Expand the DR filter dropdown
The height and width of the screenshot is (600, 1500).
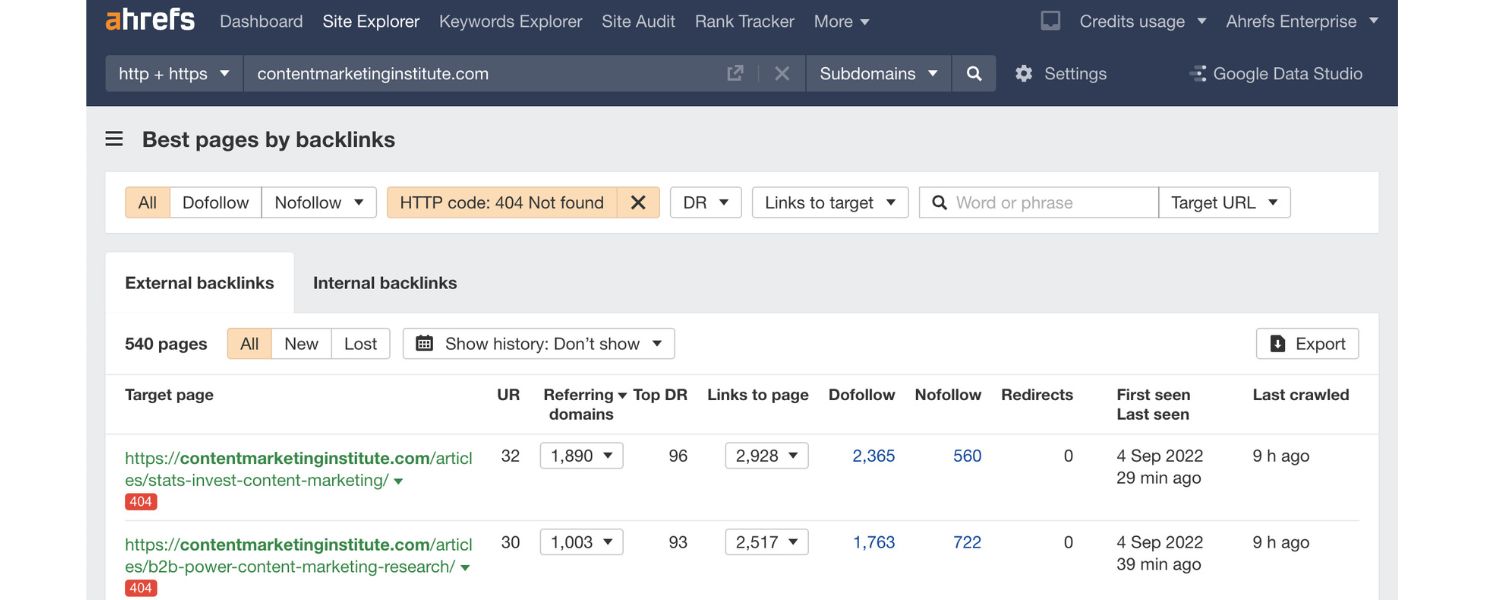[705, 203]
